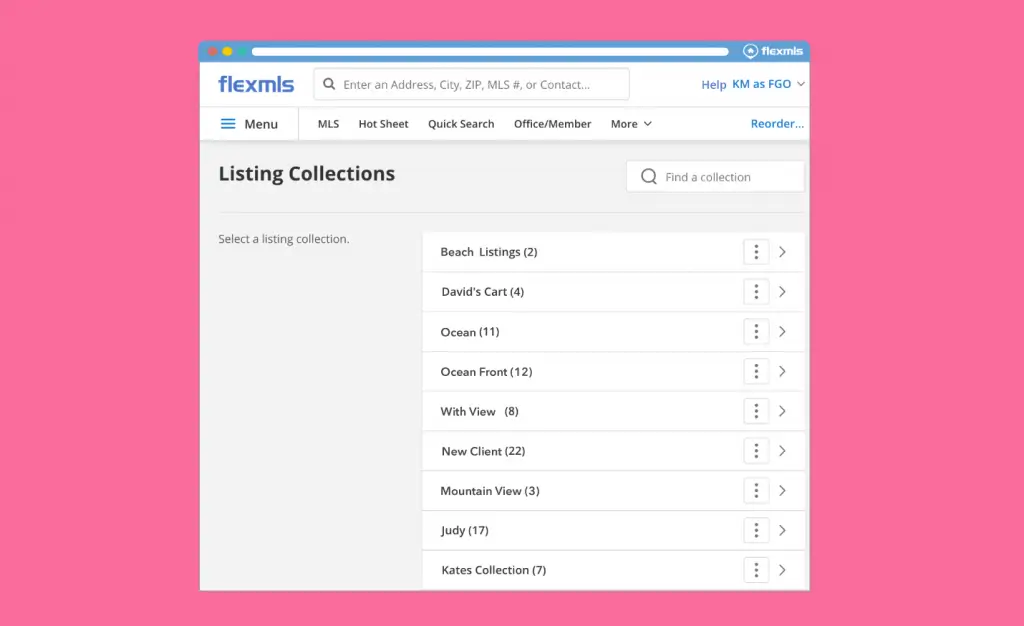Image resolution: width=1024 pixels, height=626 pixels.
Task: Open the KM as FGO user dropdown
Action: pyautogui.click(x=768, y=85)
